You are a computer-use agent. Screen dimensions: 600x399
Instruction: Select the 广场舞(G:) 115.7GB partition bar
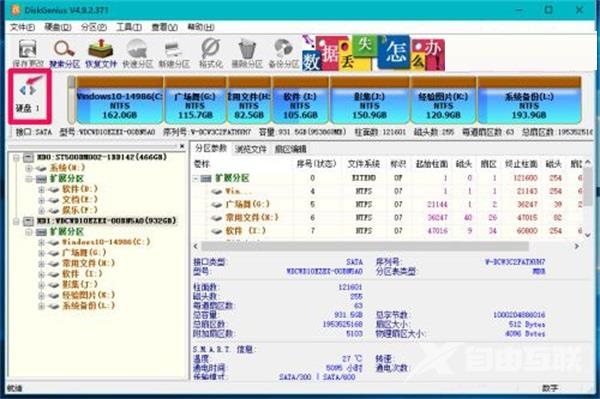[x=196, y=101]
